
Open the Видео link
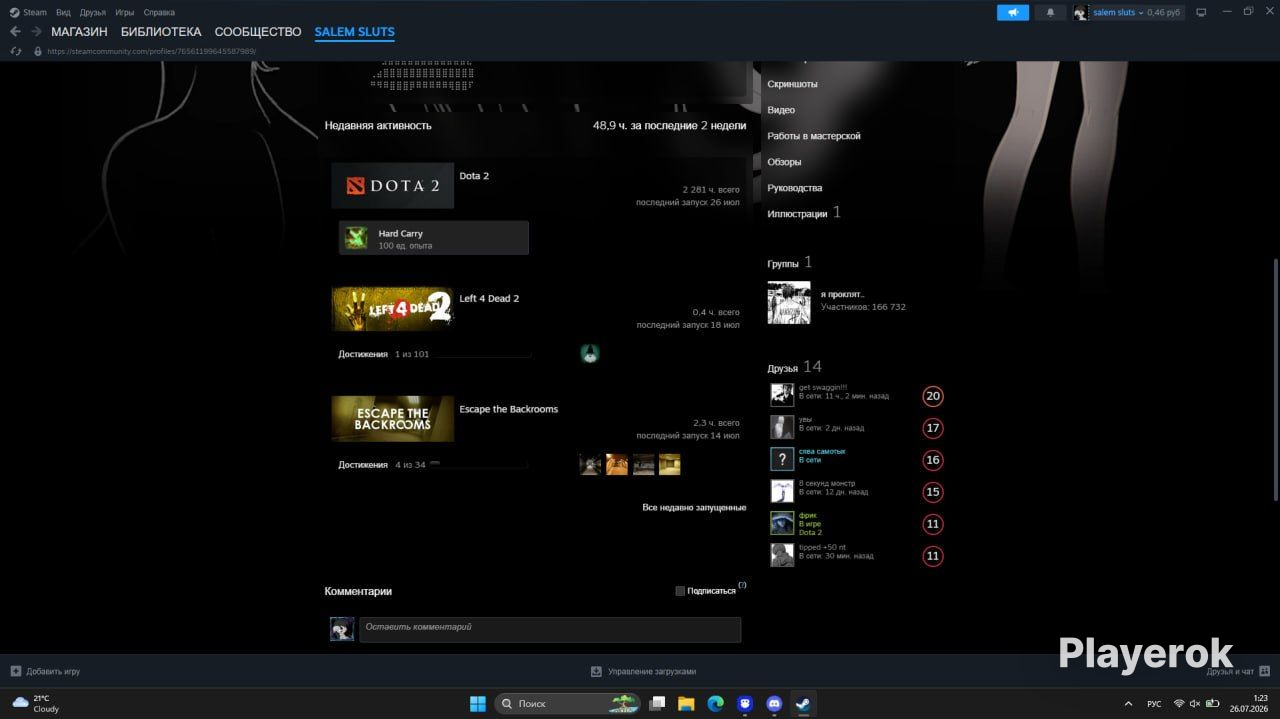pos(781,110)
